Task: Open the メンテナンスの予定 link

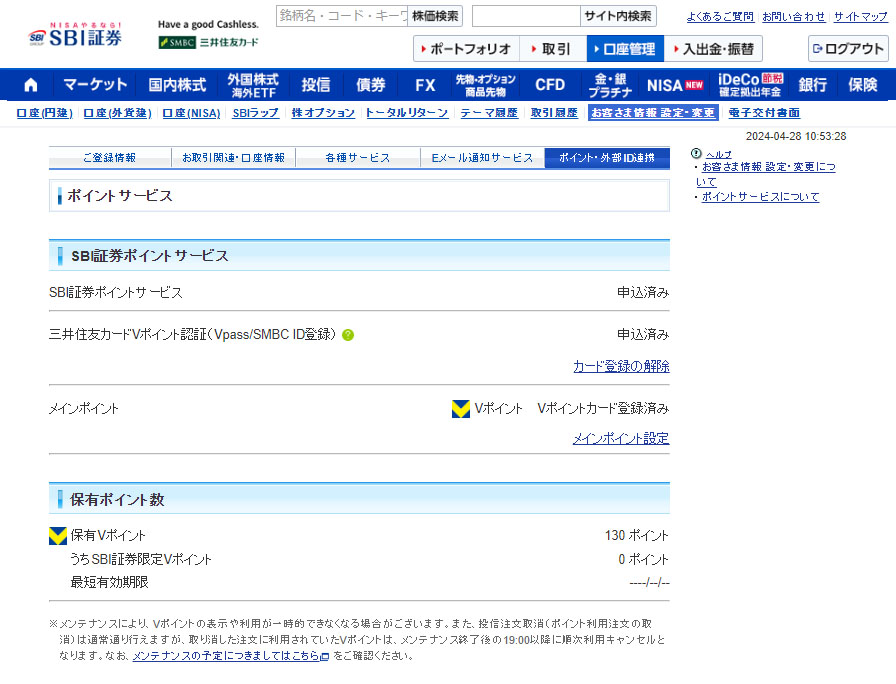Action: point(227,656)
